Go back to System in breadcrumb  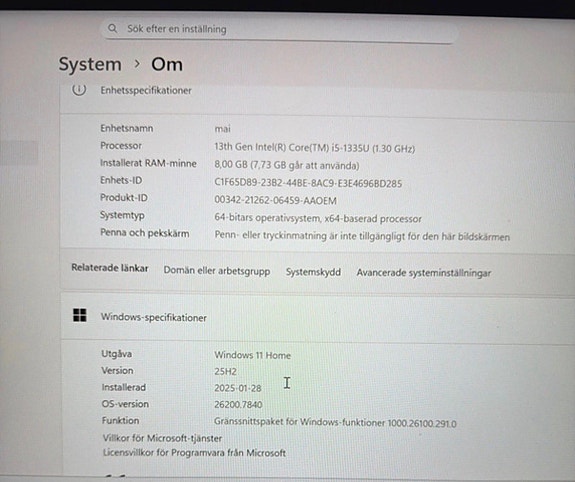(90, 64)
